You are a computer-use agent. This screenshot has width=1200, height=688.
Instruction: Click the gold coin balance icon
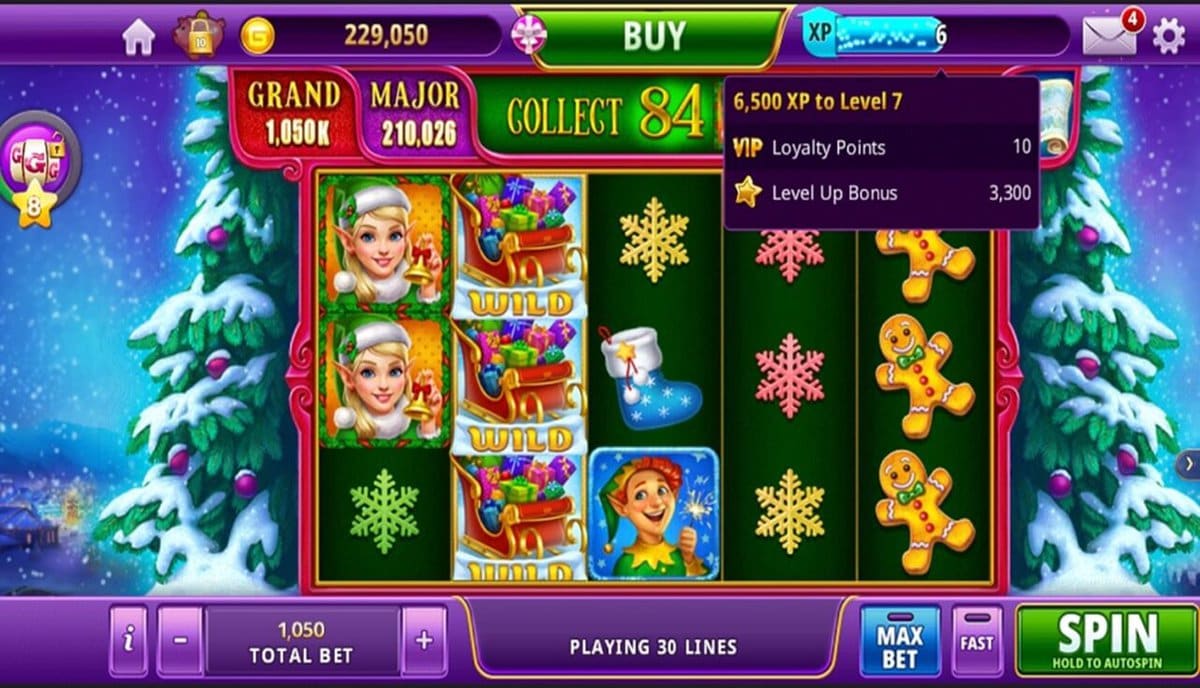pos(258,36)
